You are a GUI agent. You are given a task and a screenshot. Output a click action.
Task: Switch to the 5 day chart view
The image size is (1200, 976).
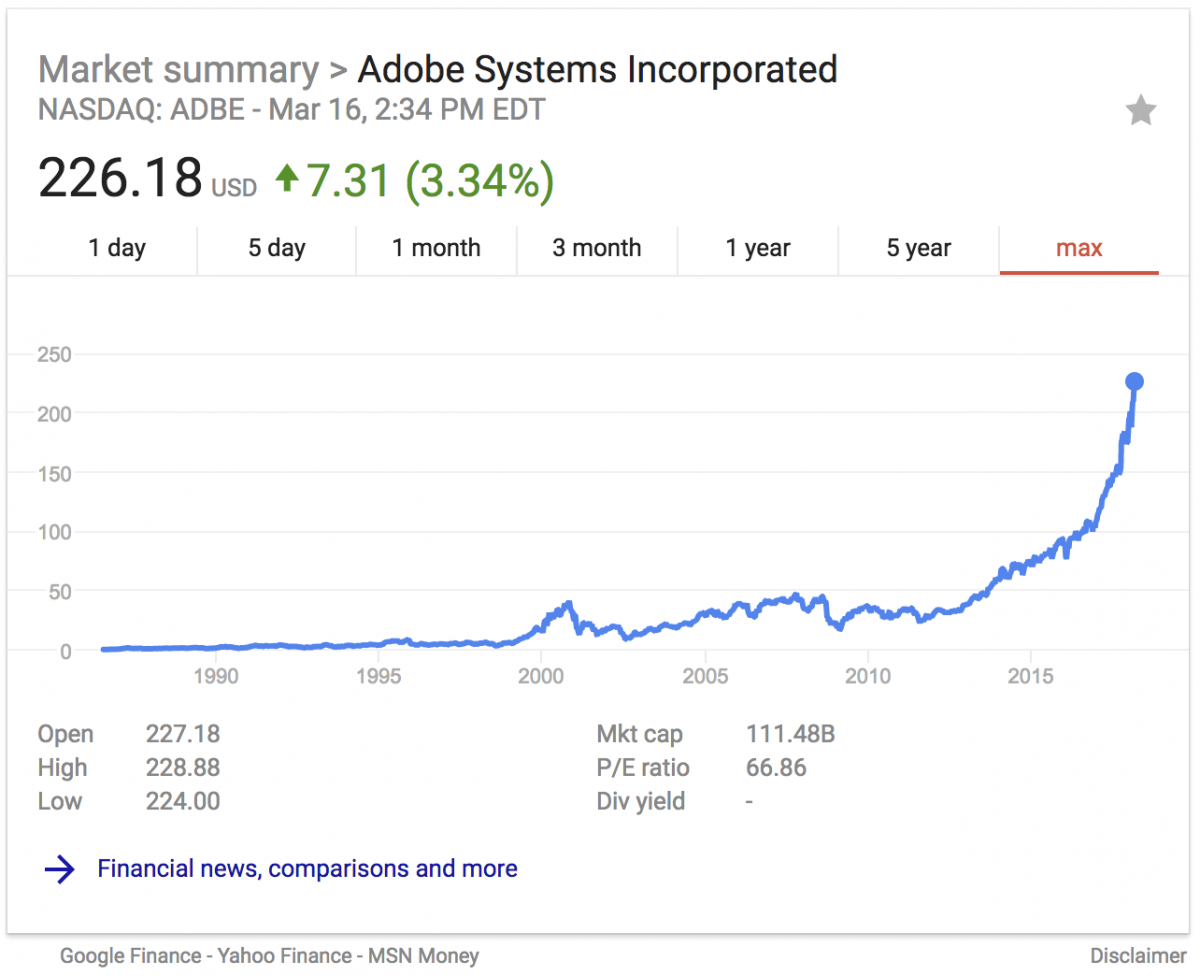[x=277, y=248]
